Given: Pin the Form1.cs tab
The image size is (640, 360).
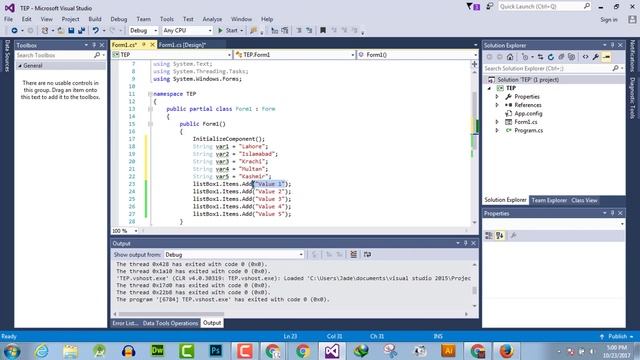Looking at the screenshot, I should click(144, 45).
